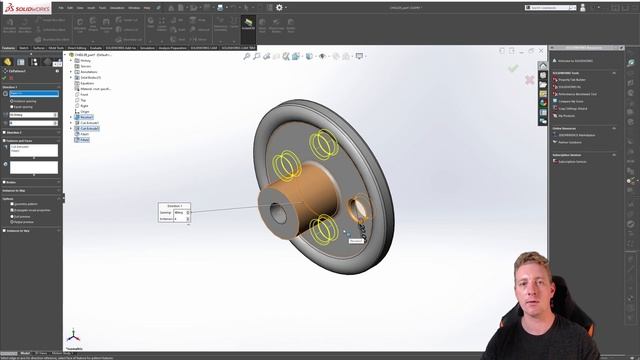Expand the Cut-Extrude1 feature node

71,123
